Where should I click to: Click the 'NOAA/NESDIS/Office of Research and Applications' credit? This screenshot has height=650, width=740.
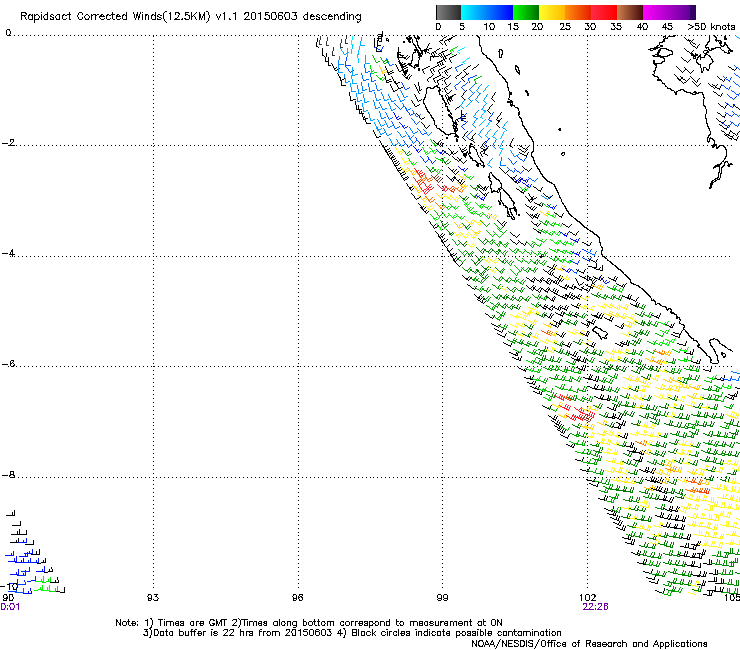coord(589,644)
